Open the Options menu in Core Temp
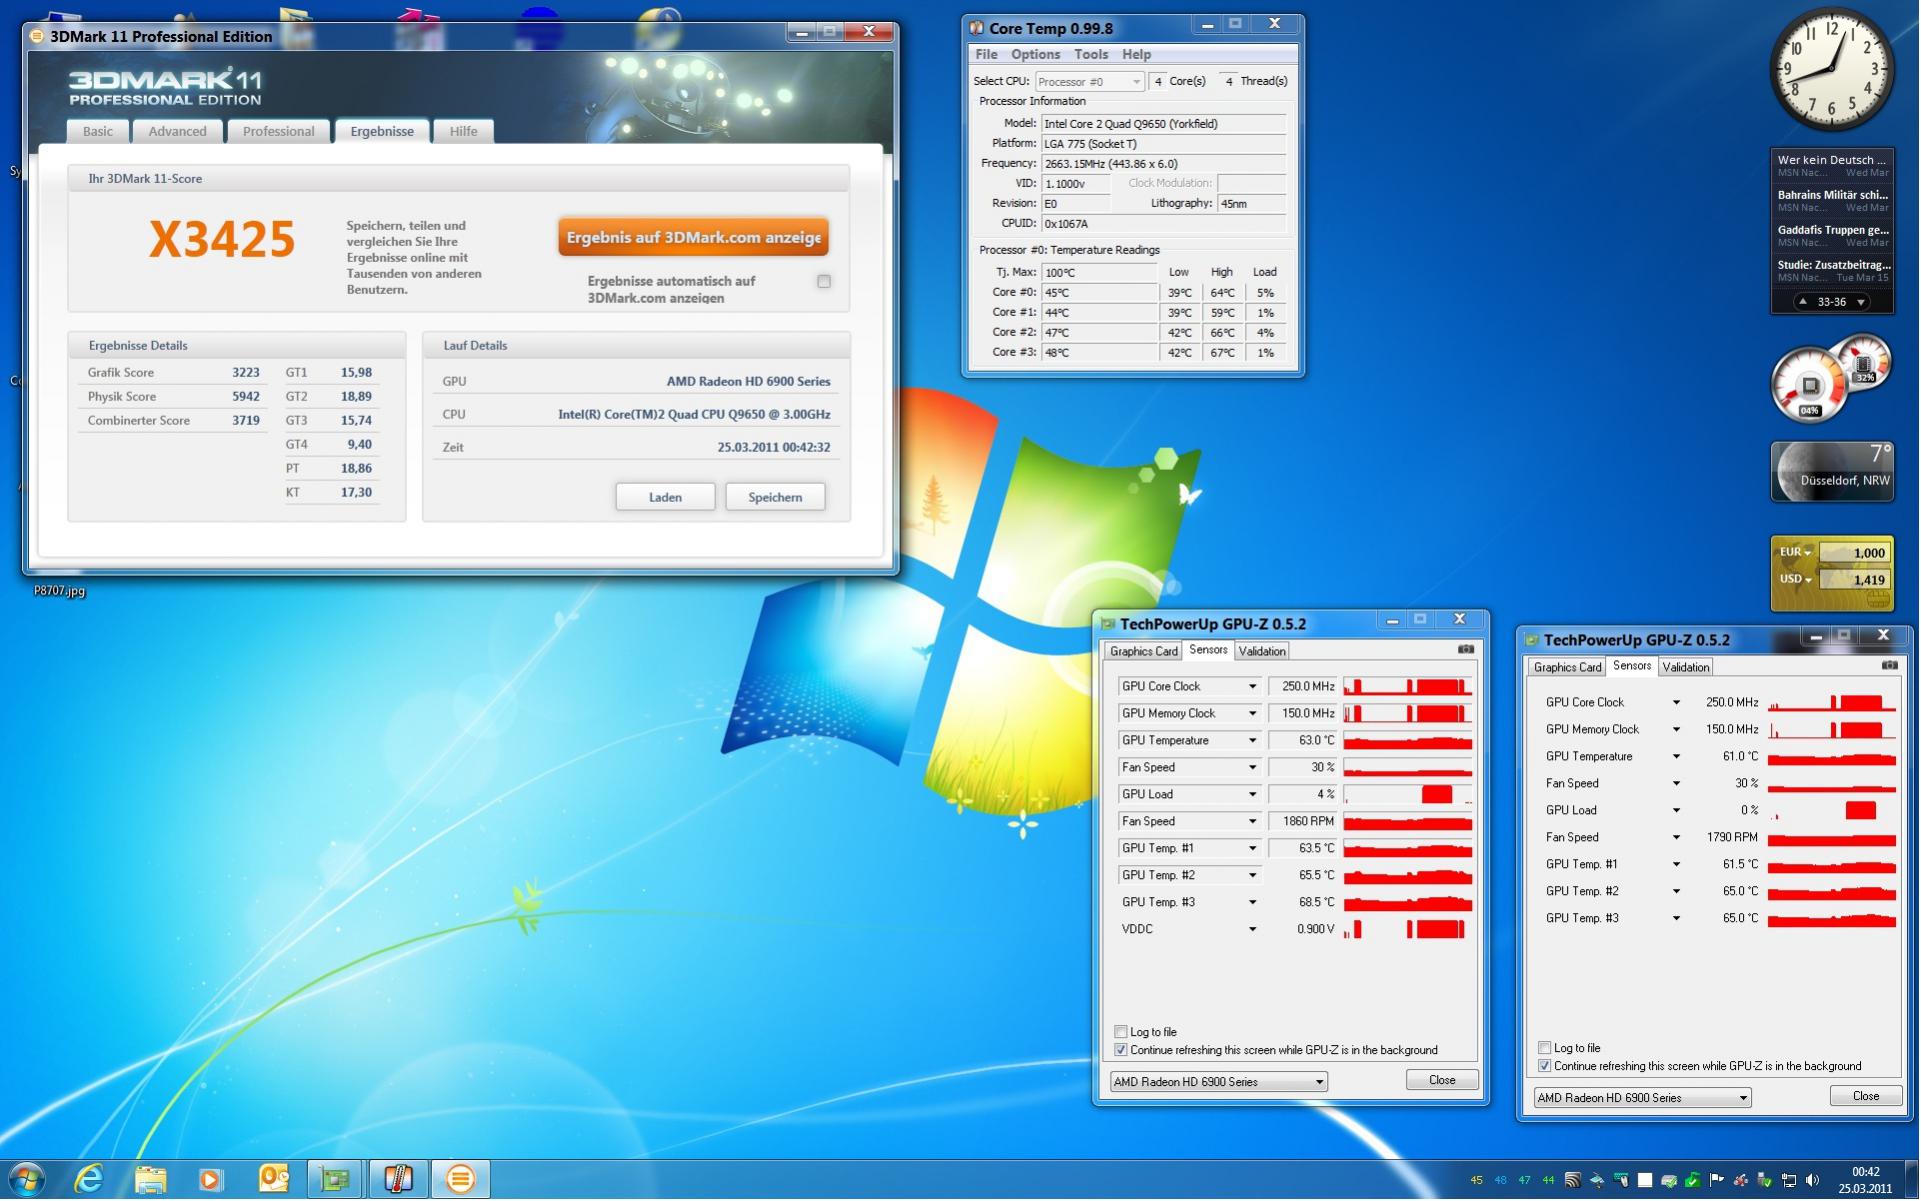The image size is (1921, 1201). tap(1035, 54)
